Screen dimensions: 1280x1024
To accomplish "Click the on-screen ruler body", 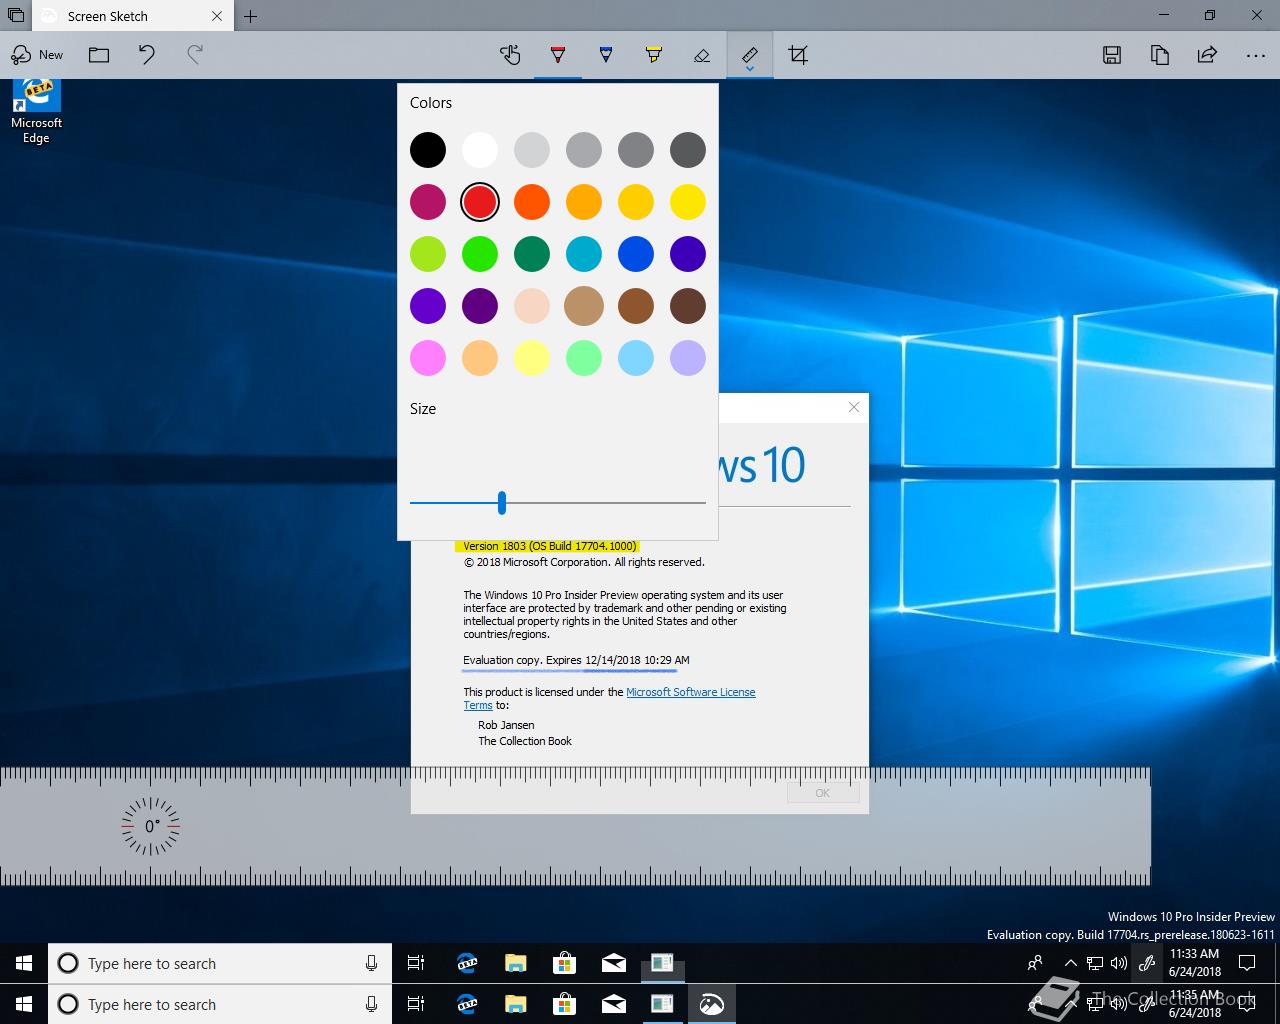I will click(575, 826).
